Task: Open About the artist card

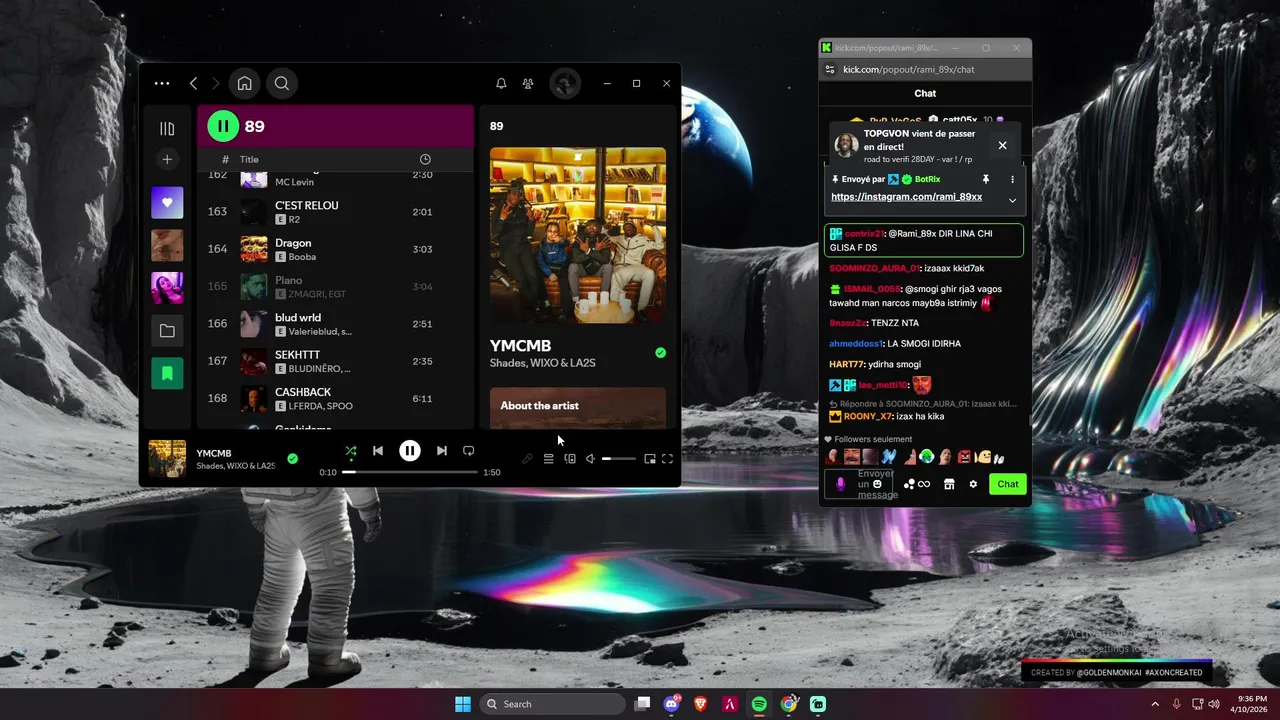Action: [578, 408]
